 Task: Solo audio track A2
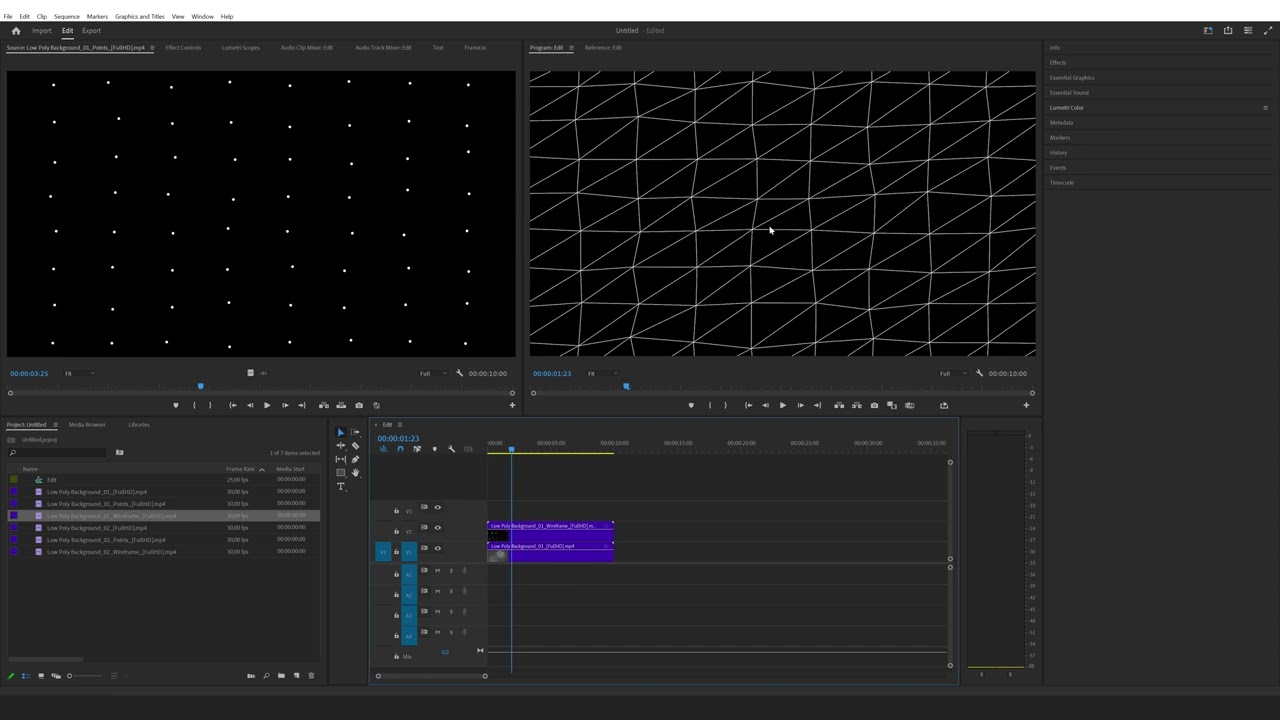click(x=451, y=591)
